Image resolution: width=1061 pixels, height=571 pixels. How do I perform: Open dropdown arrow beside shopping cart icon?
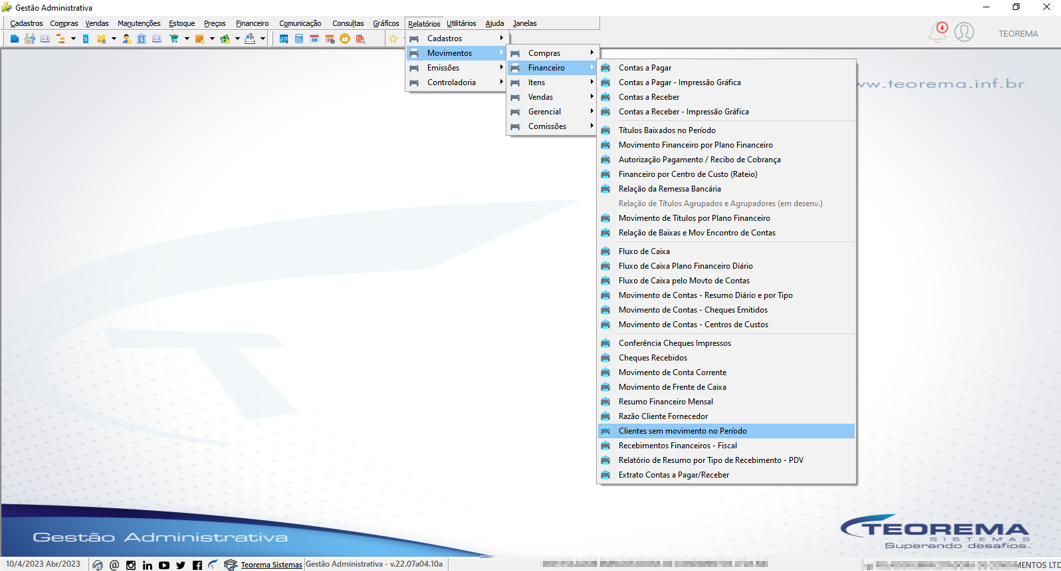(187, 39)
